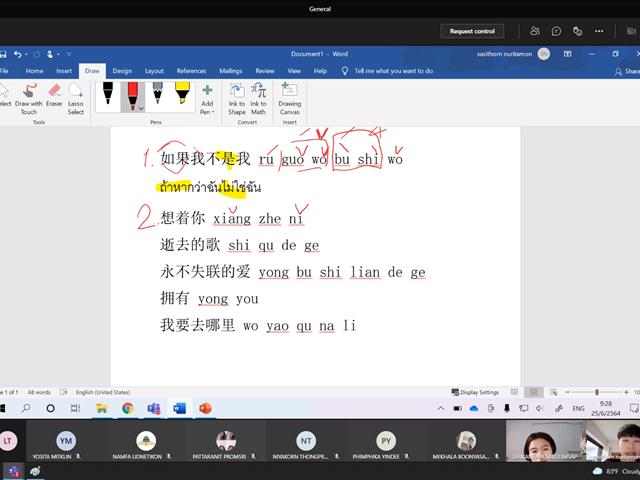Pick the gray pencil pen
Image resolution: width=640 pixels, height=480 pixels.
pyautogui.click(x=158, y=96)
